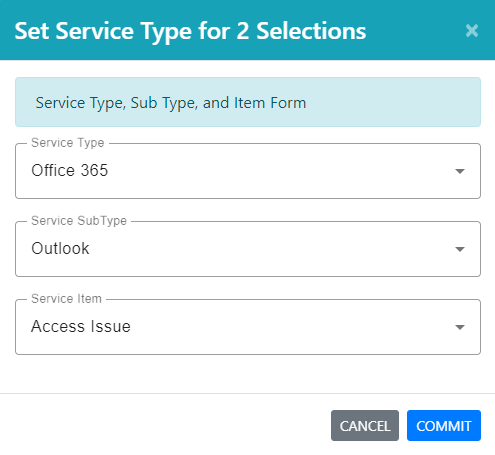Click the arrow icon in Service Item field
The image size is (495, 455).
(x=460, y=327)
